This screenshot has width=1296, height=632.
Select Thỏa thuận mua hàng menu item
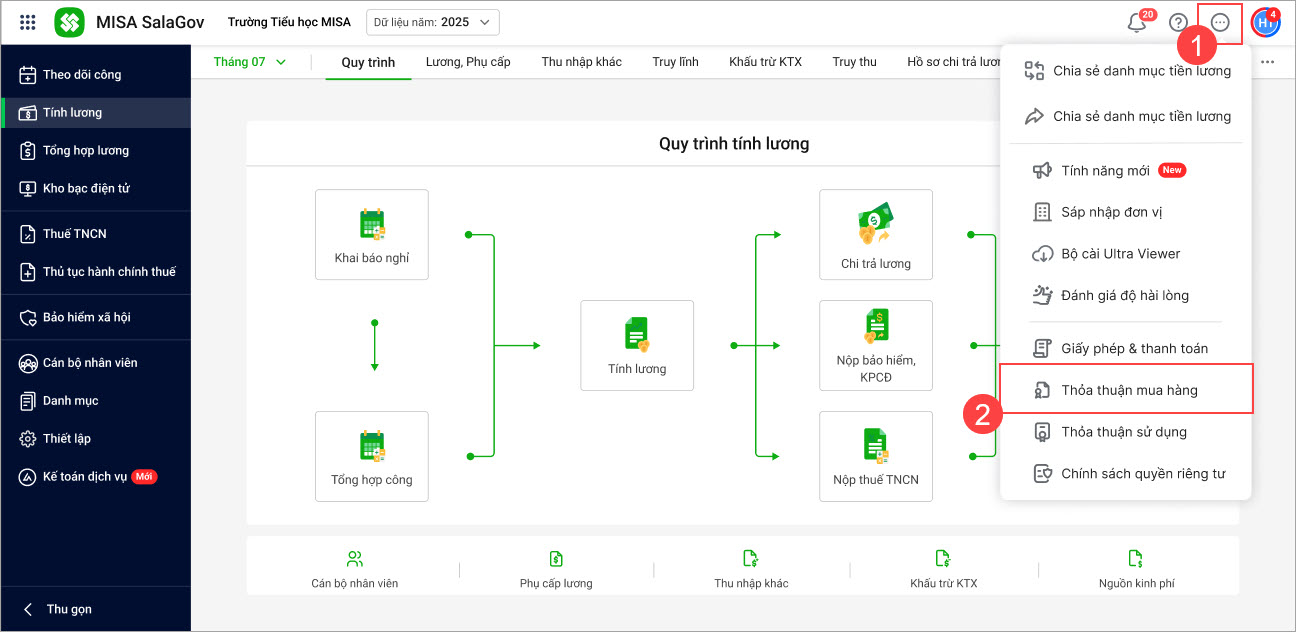point(1128,390)
